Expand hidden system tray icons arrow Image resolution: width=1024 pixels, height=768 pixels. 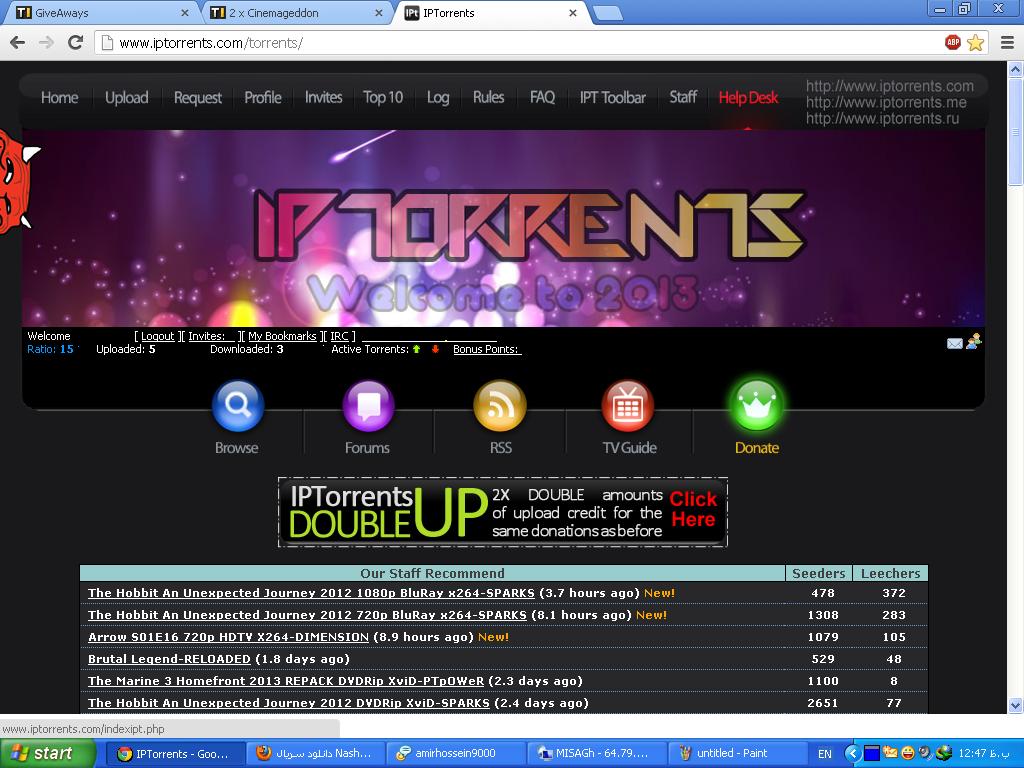pos(852,754)
